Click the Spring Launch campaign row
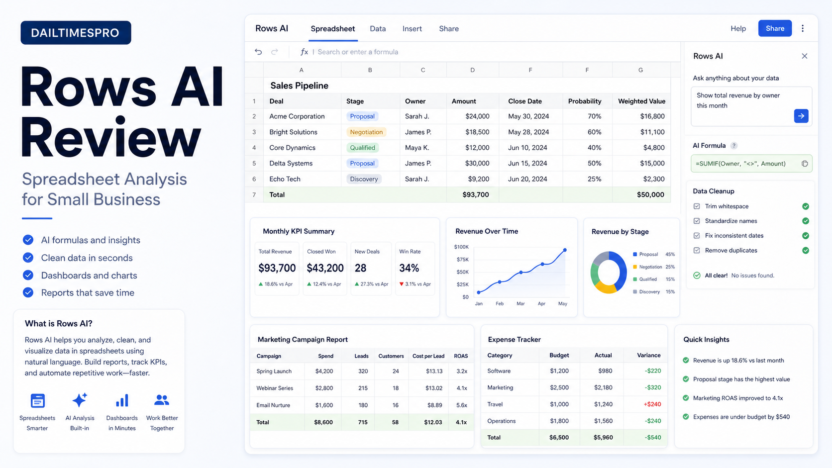The width and height of the screenshot is (832, 468). pos(361,371)
